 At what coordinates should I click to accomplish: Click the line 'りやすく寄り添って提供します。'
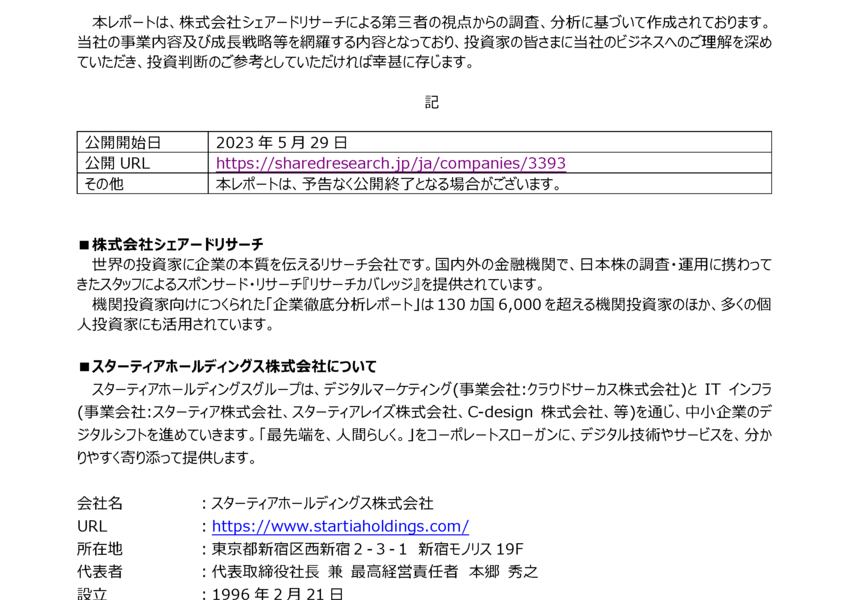tap(166, 458)
